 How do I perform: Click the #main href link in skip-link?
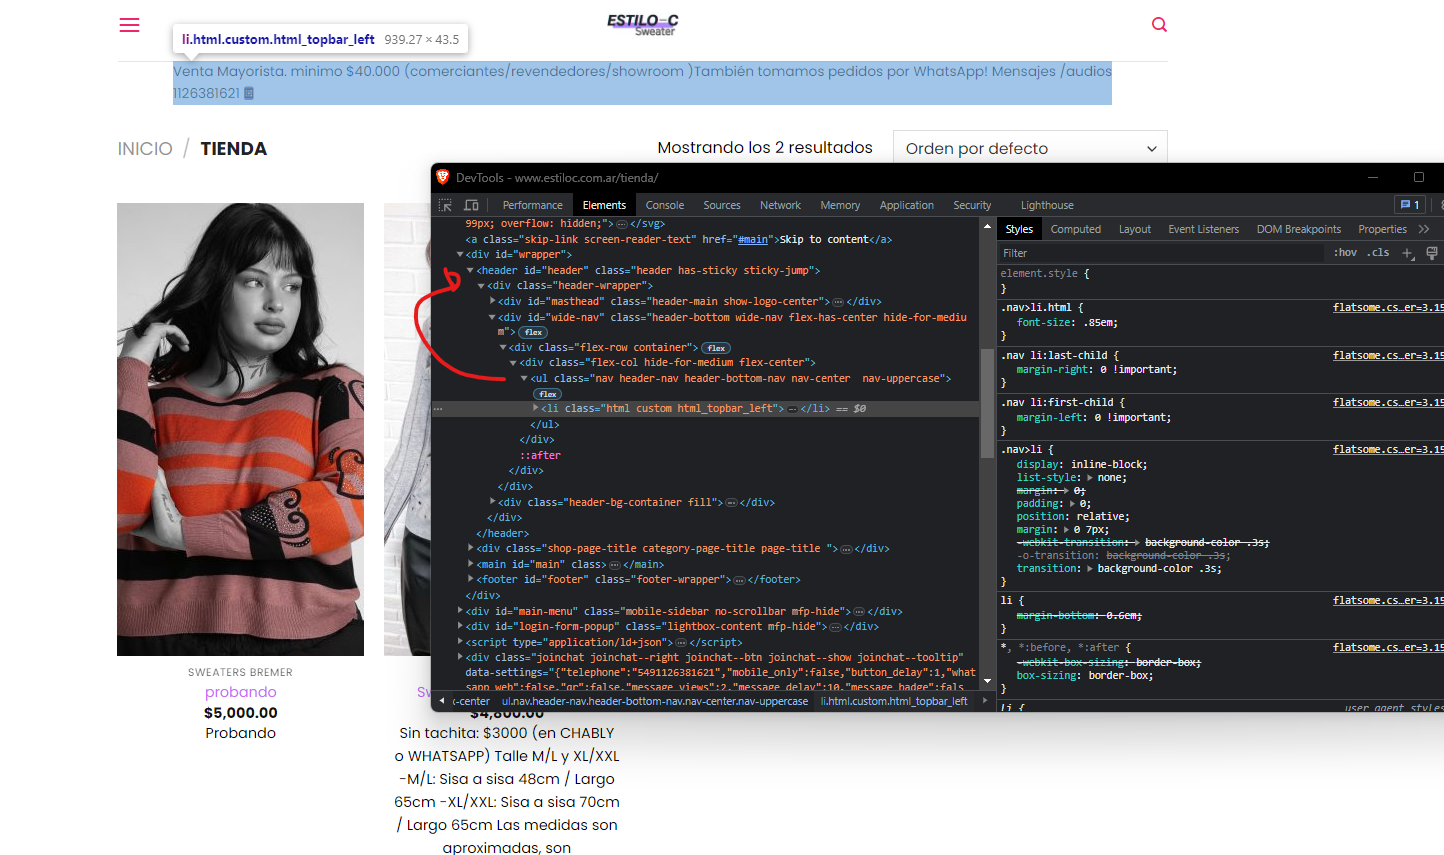point(753,240)
